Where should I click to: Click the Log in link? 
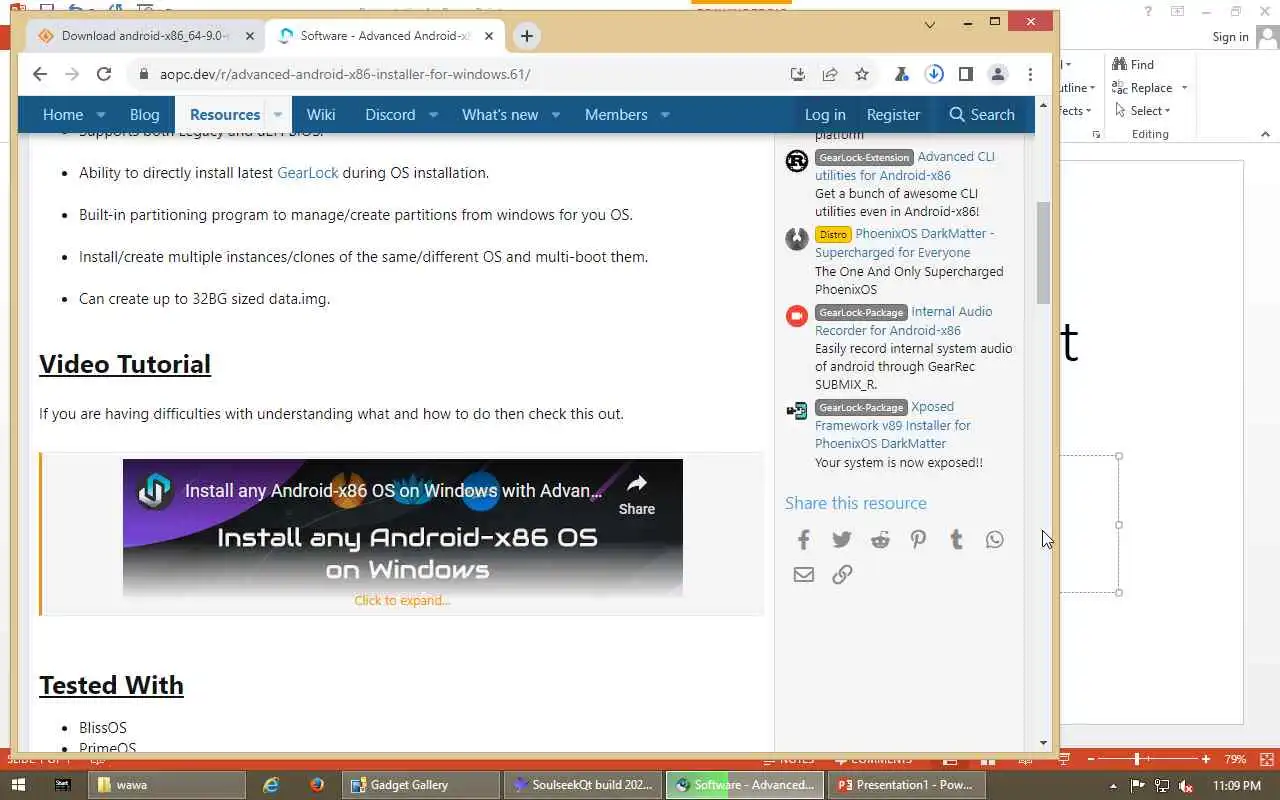coord(825,115)
